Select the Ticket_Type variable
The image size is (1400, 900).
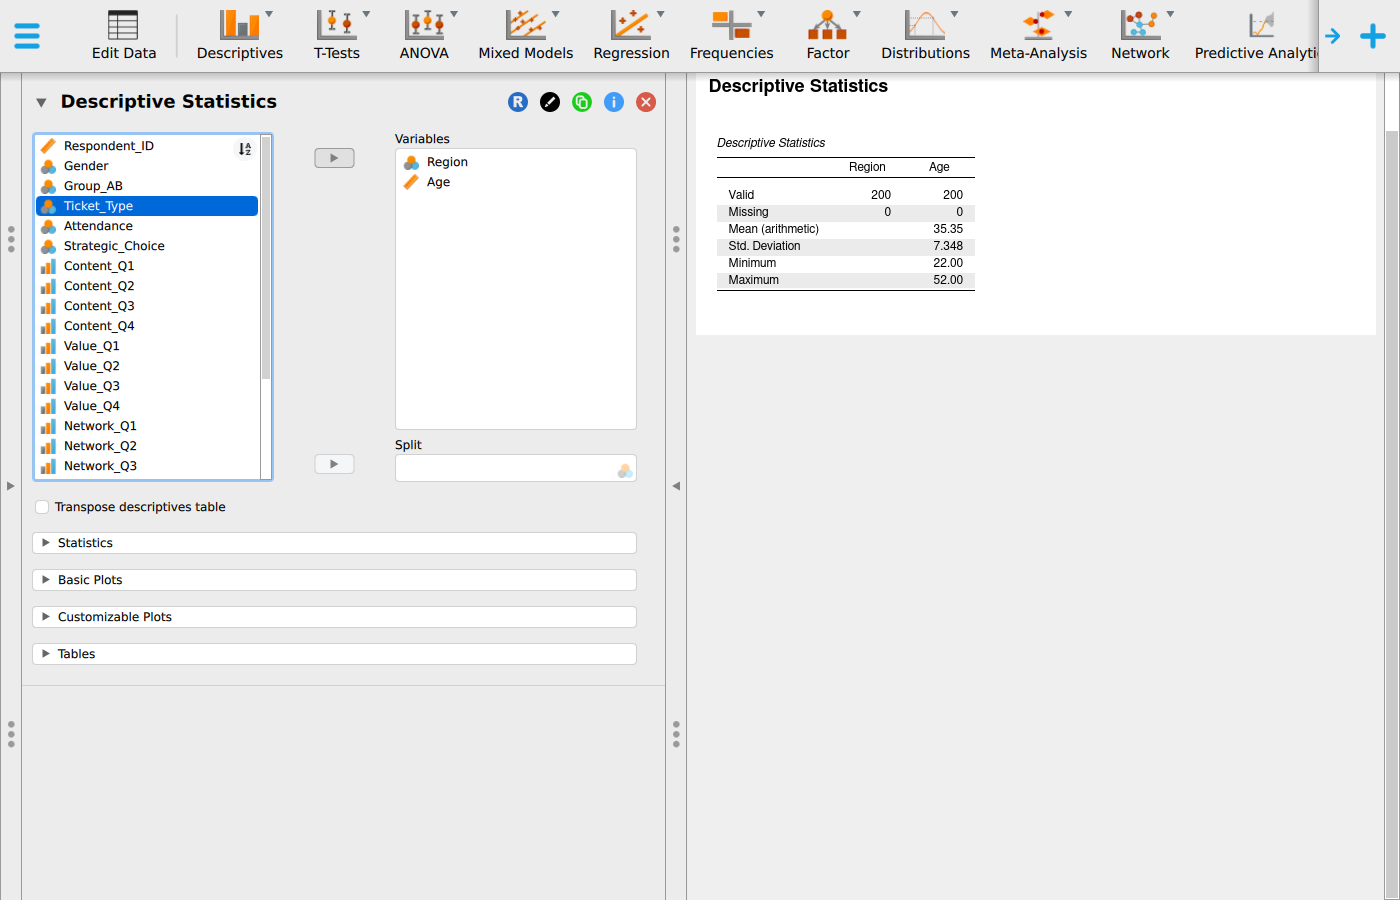coord(147,206)
